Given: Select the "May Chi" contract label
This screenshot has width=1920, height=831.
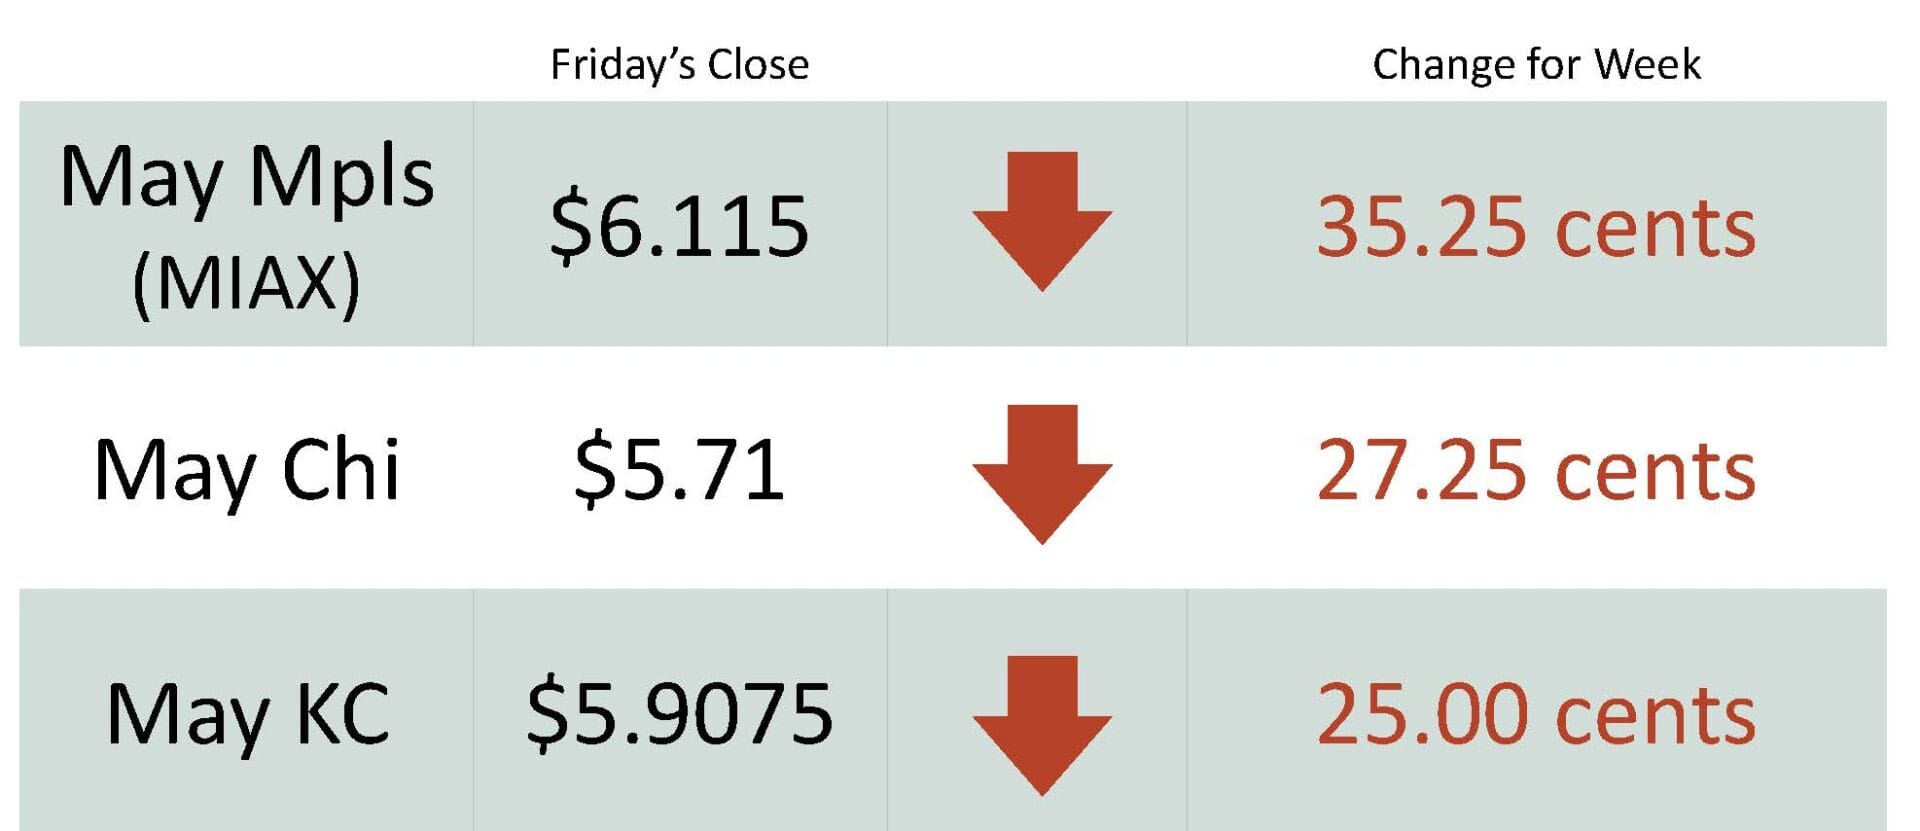Looking at the screenshot, I should pos(246,470).
